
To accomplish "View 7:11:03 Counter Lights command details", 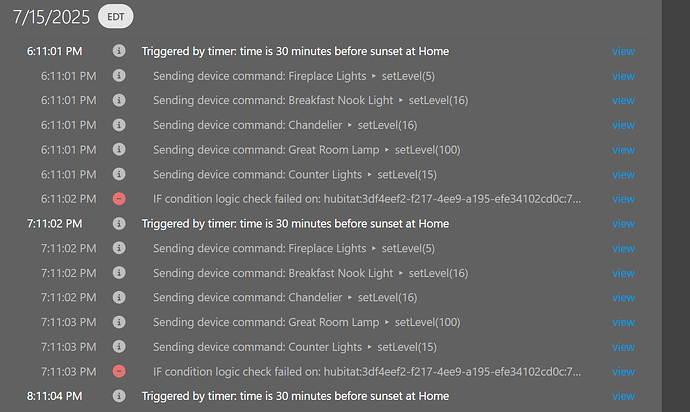I will 623,347.
